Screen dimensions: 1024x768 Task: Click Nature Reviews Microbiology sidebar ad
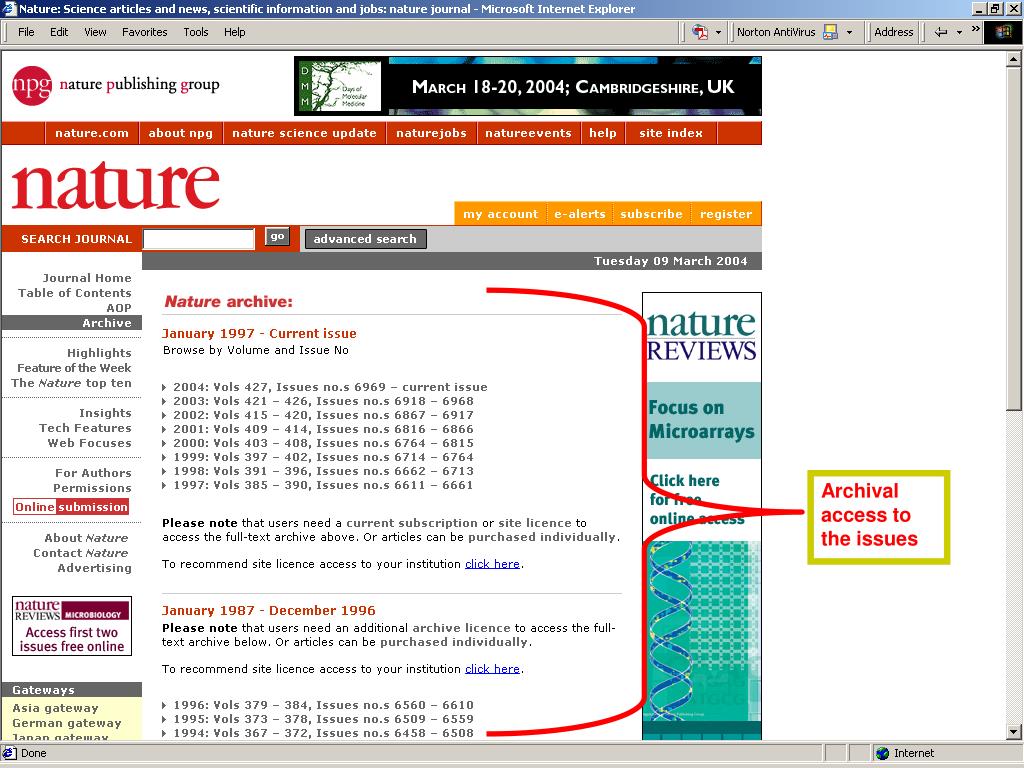(x=72, y=626)
